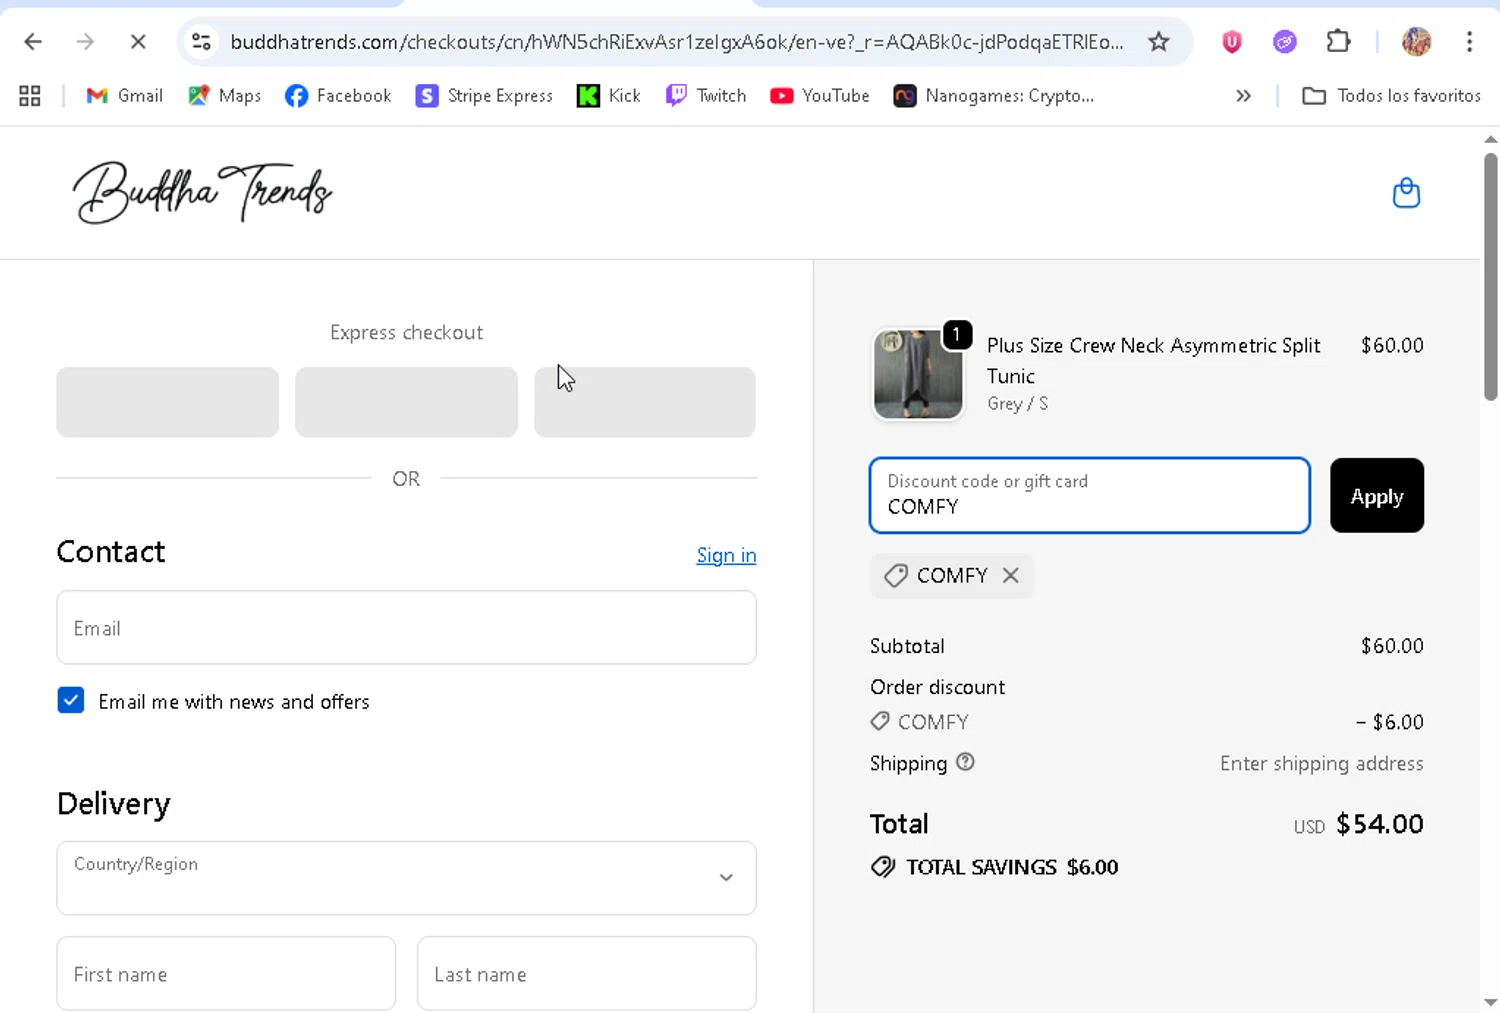
Task: Focus the Email input field
Action: (x=406, y=628)
